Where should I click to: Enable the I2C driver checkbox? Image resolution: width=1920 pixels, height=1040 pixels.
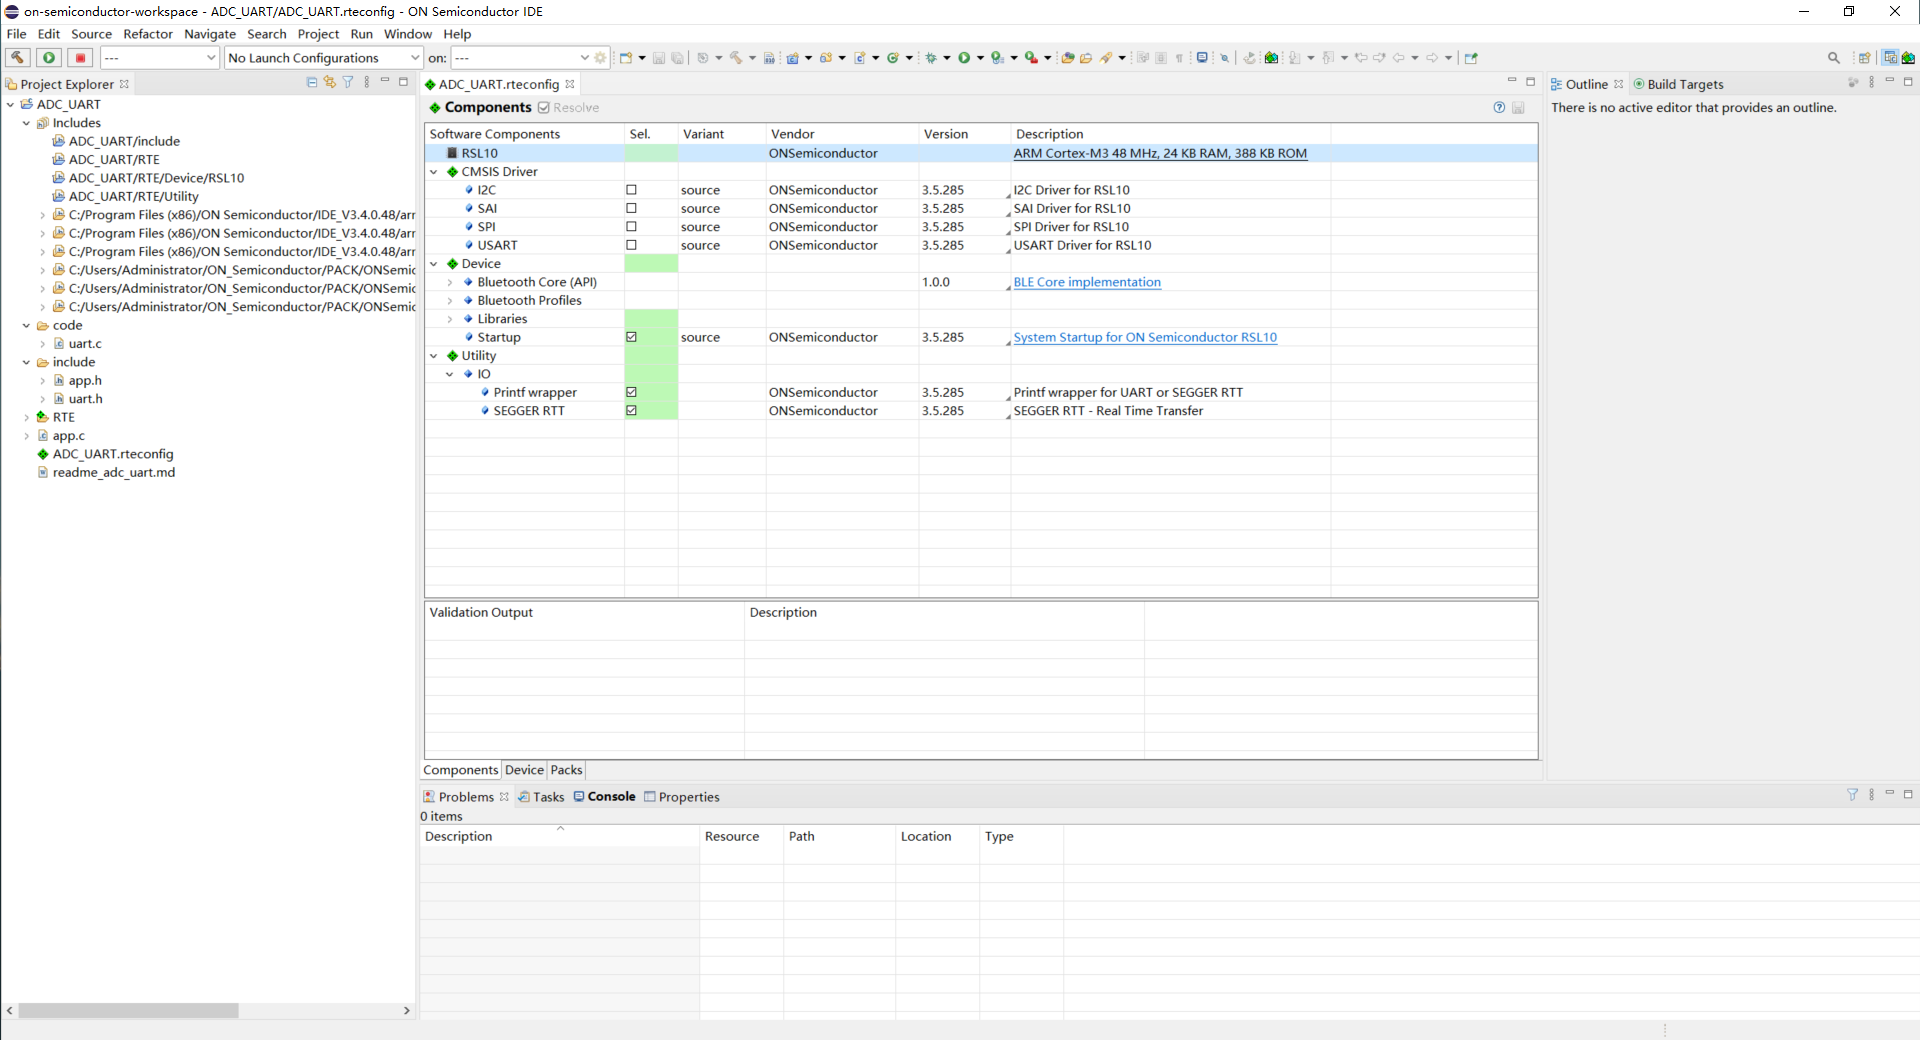631,190
